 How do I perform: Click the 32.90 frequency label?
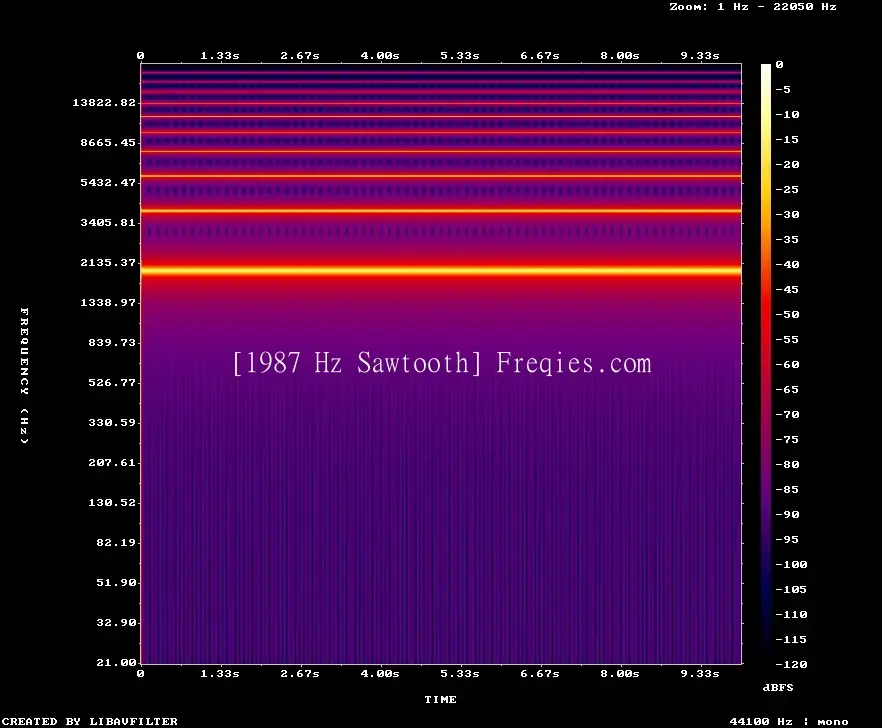coord(116,622)
